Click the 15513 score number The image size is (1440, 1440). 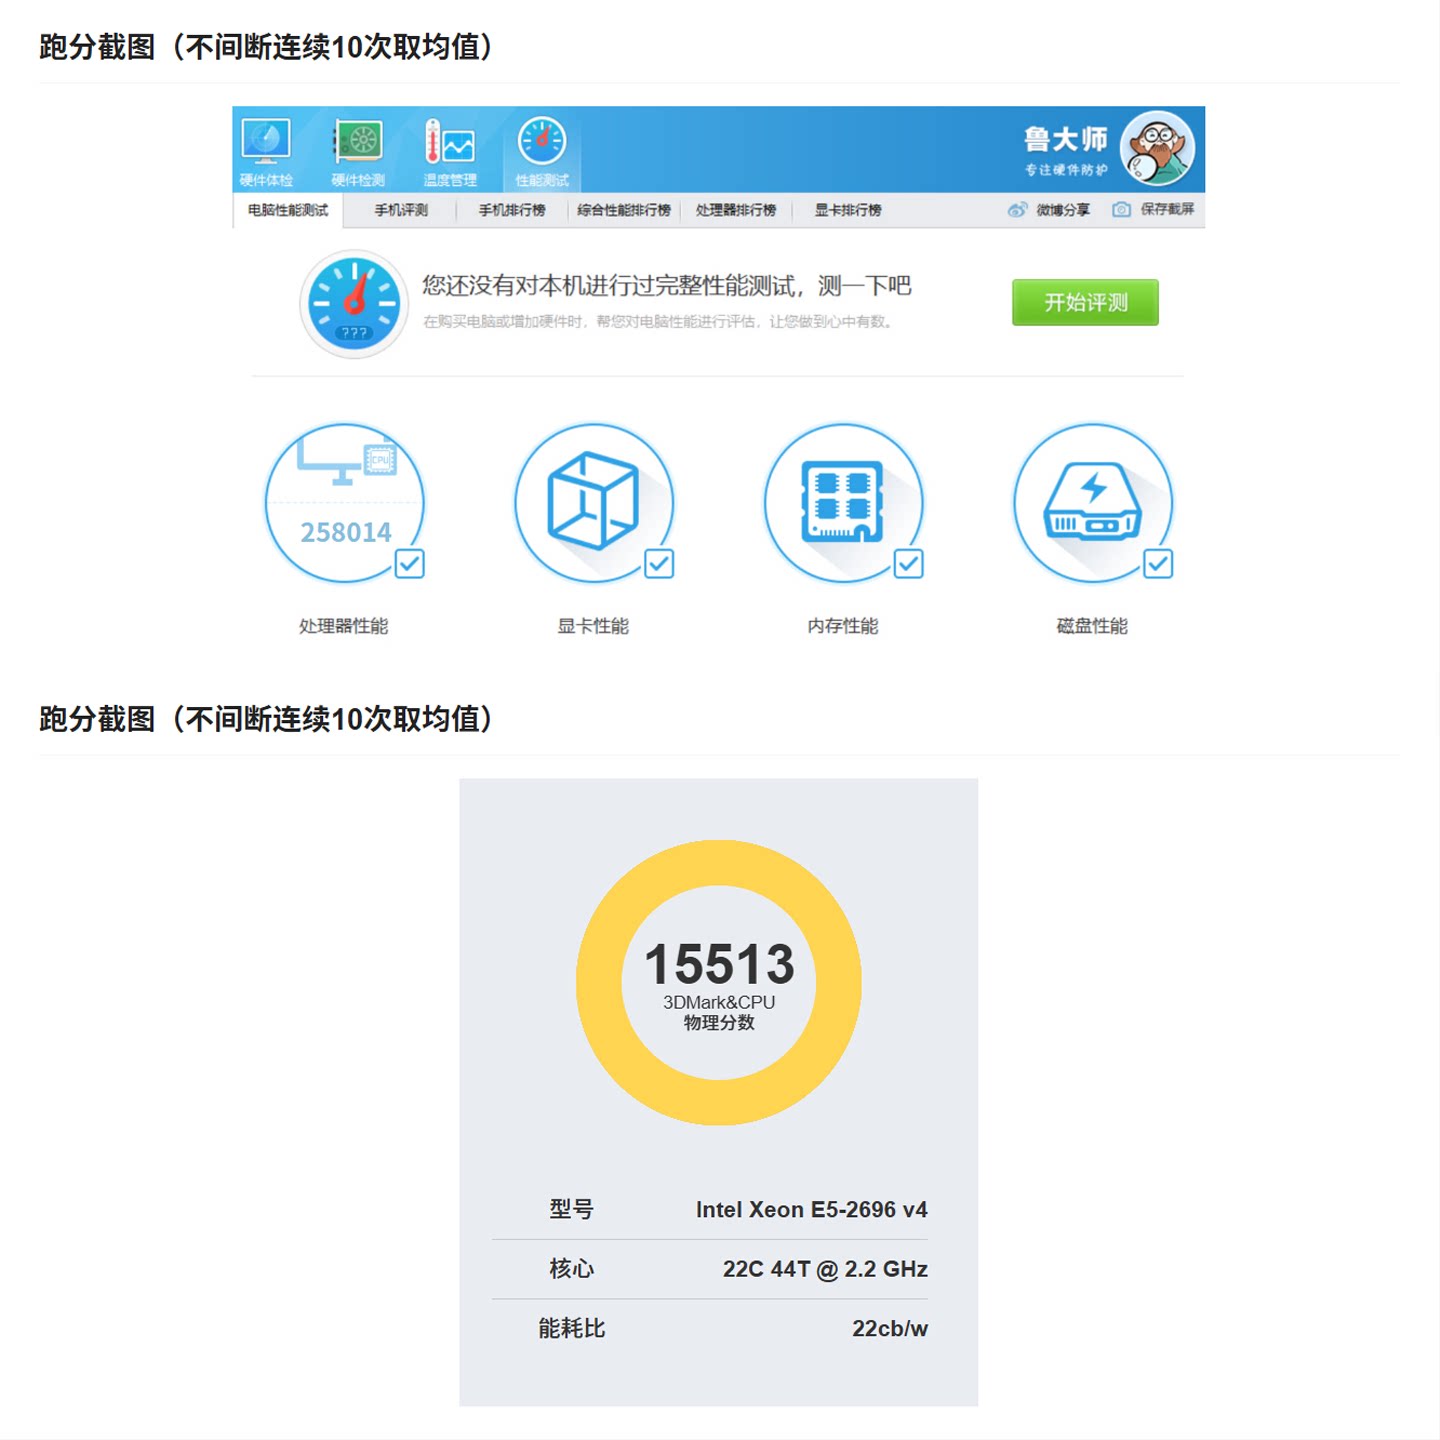[x=719, y=964]
